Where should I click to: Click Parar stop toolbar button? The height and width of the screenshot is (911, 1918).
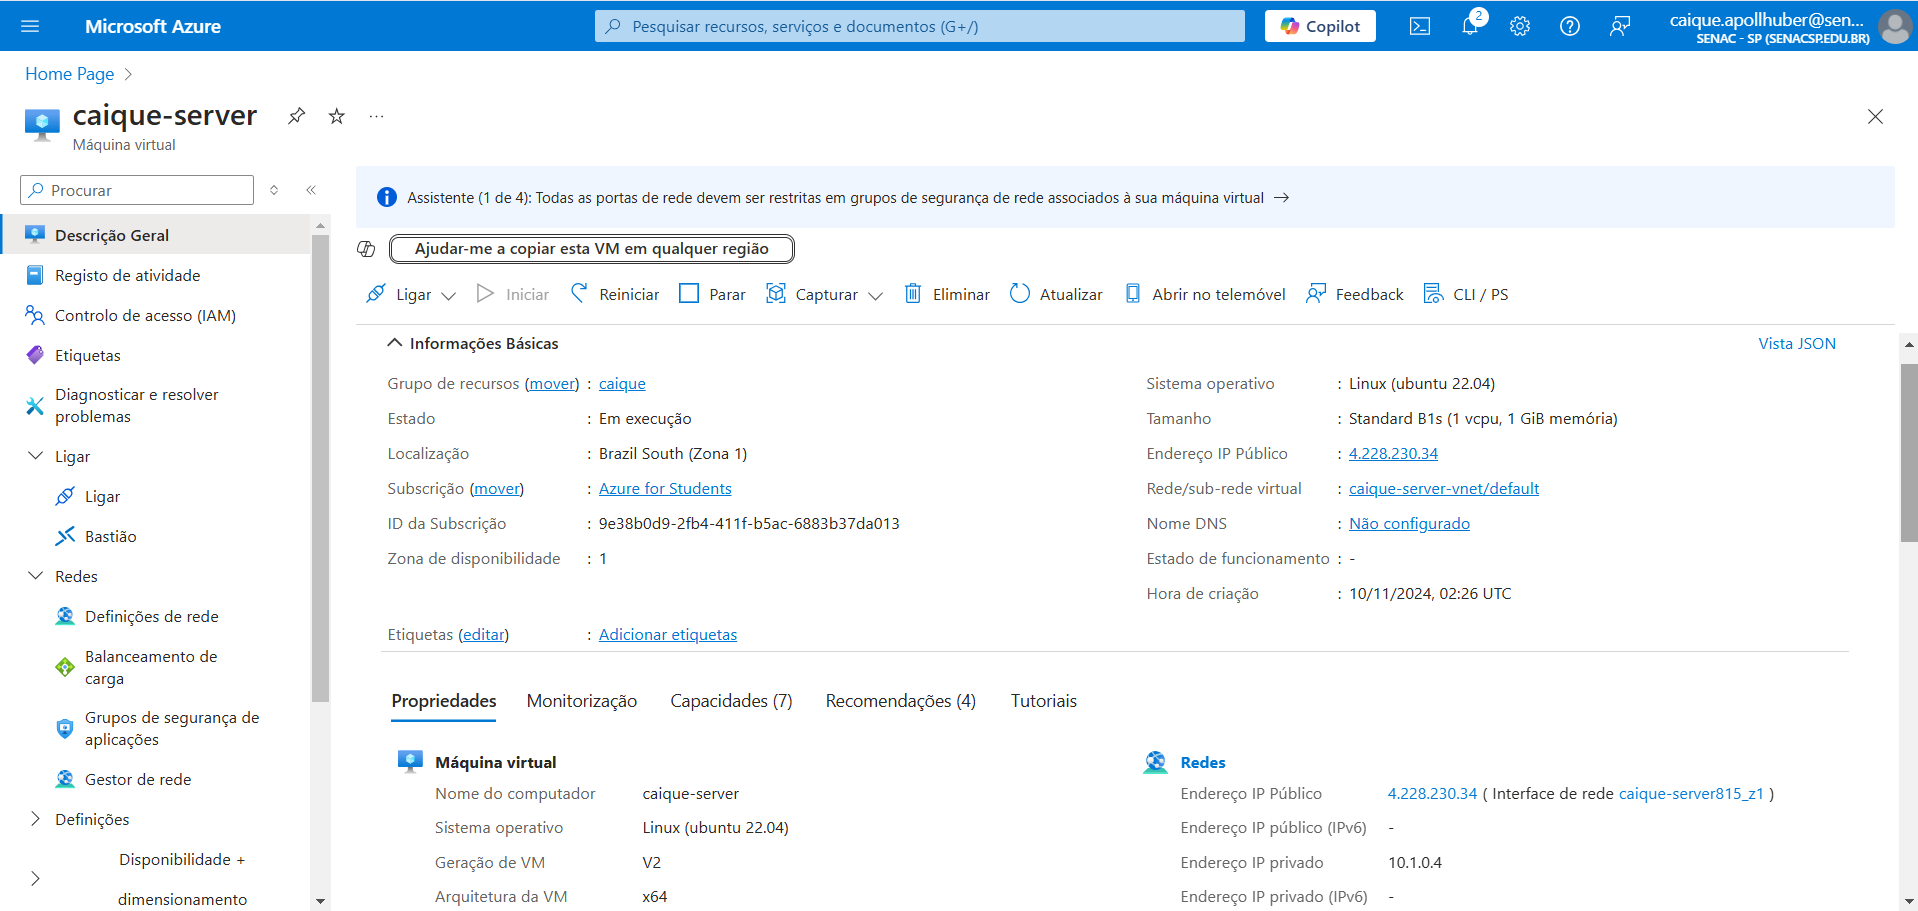712,294
